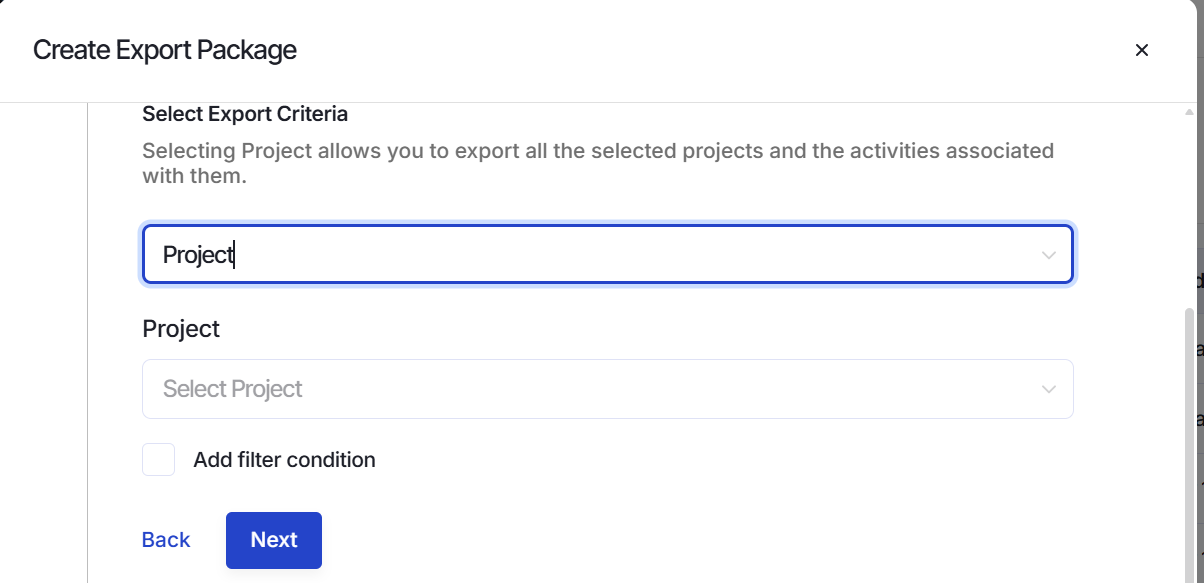Click the 'Add filter condition' label text
The height and width of the screenshot is (583, 1204).
pos(285,460)
